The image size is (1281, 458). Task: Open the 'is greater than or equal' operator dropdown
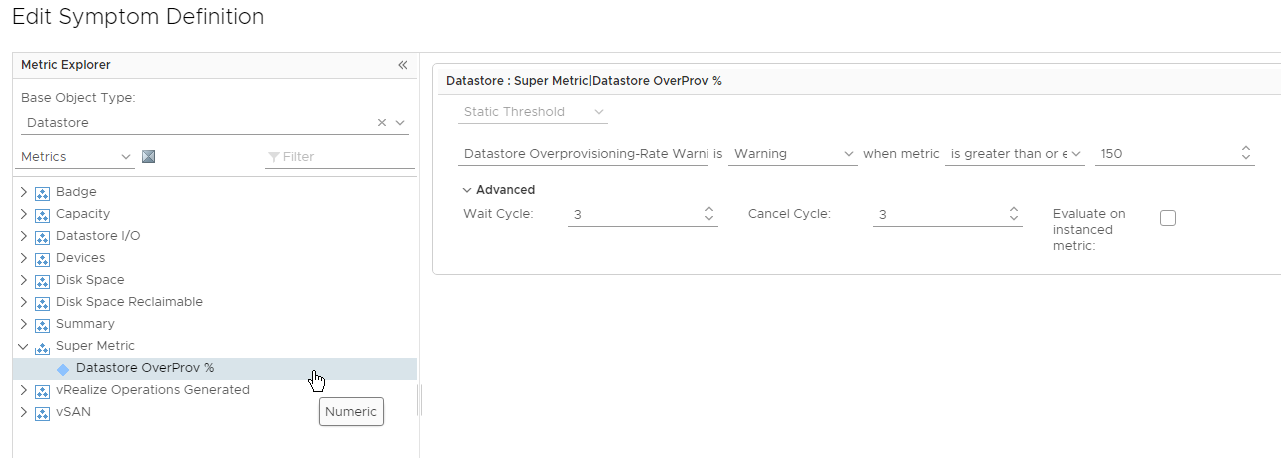click(x=1014, y=154)
